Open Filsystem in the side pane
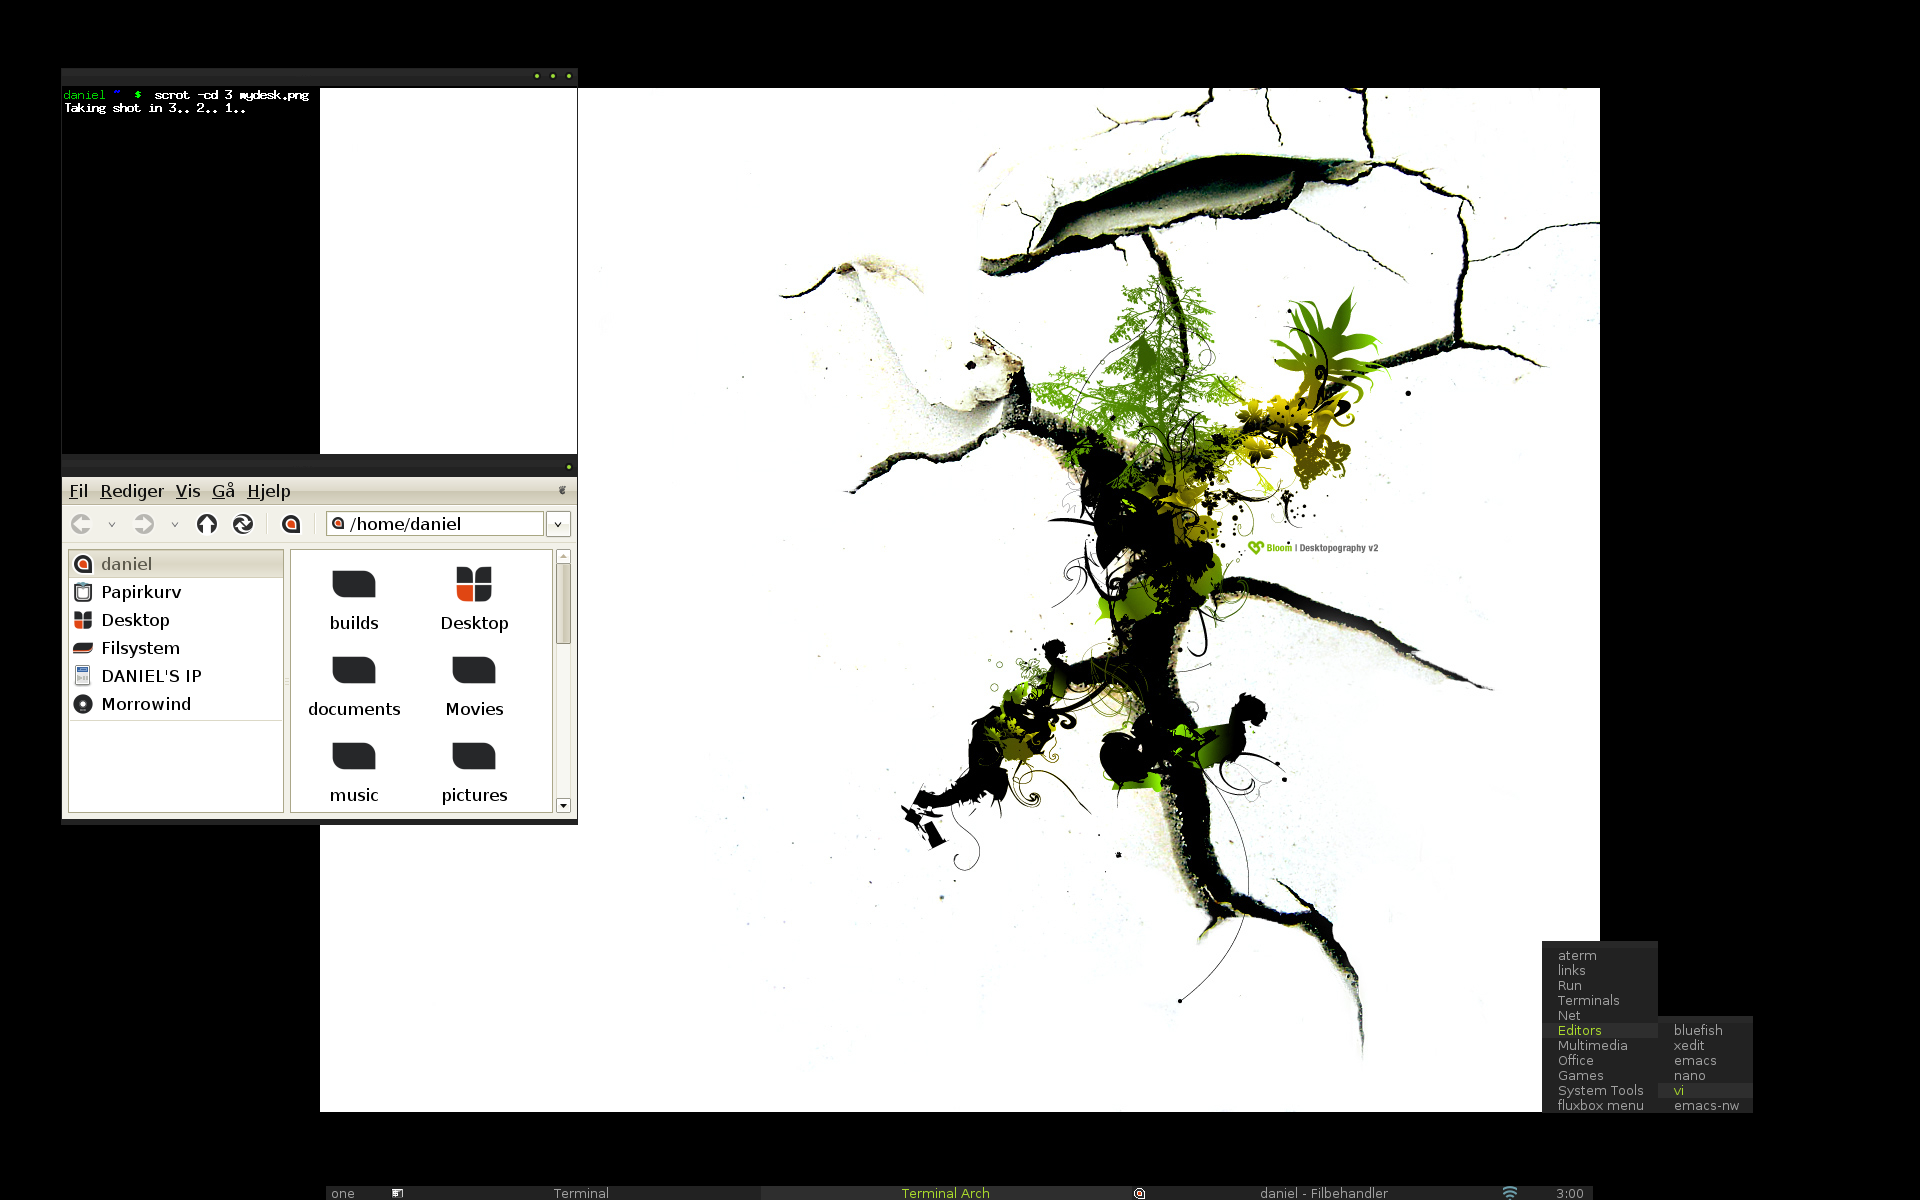 point(176,648)
